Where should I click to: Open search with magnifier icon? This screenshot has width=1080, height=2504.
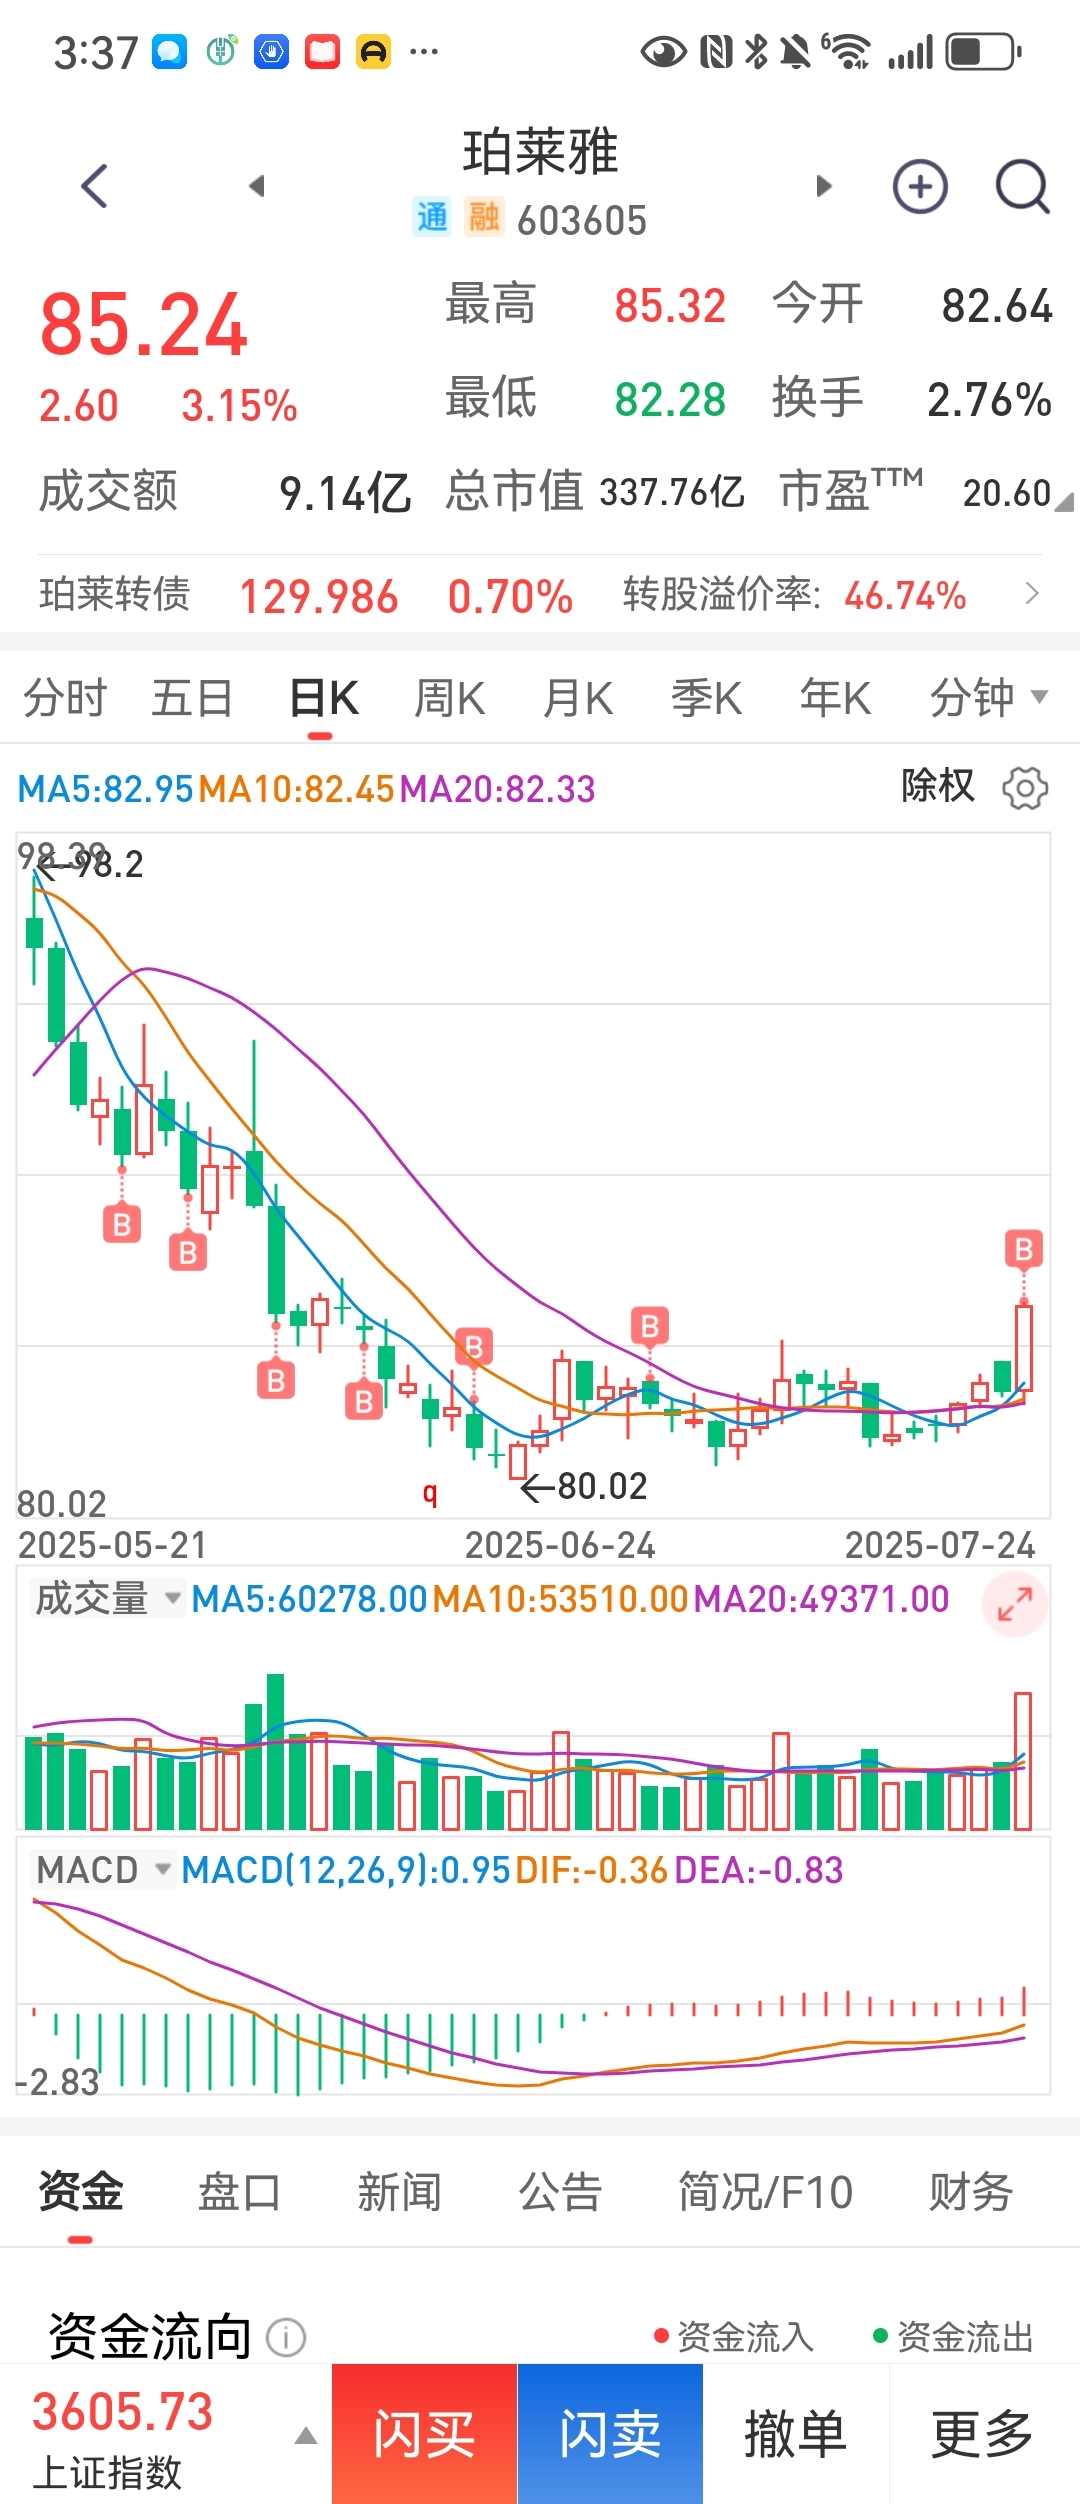[x=1022, y=186]
